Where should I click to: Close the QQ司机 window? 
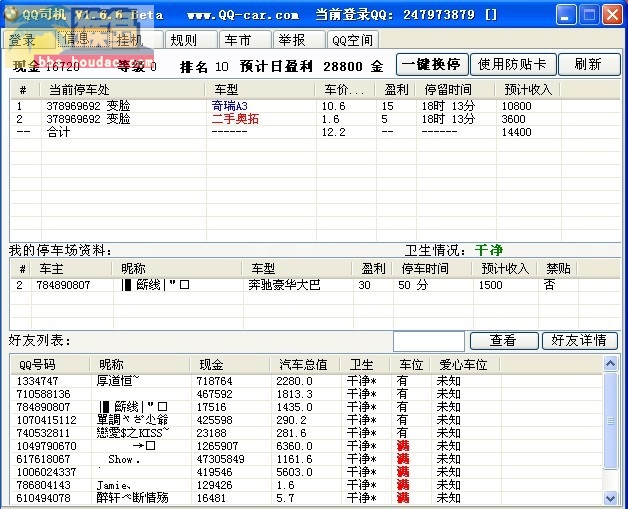(612, 15)
